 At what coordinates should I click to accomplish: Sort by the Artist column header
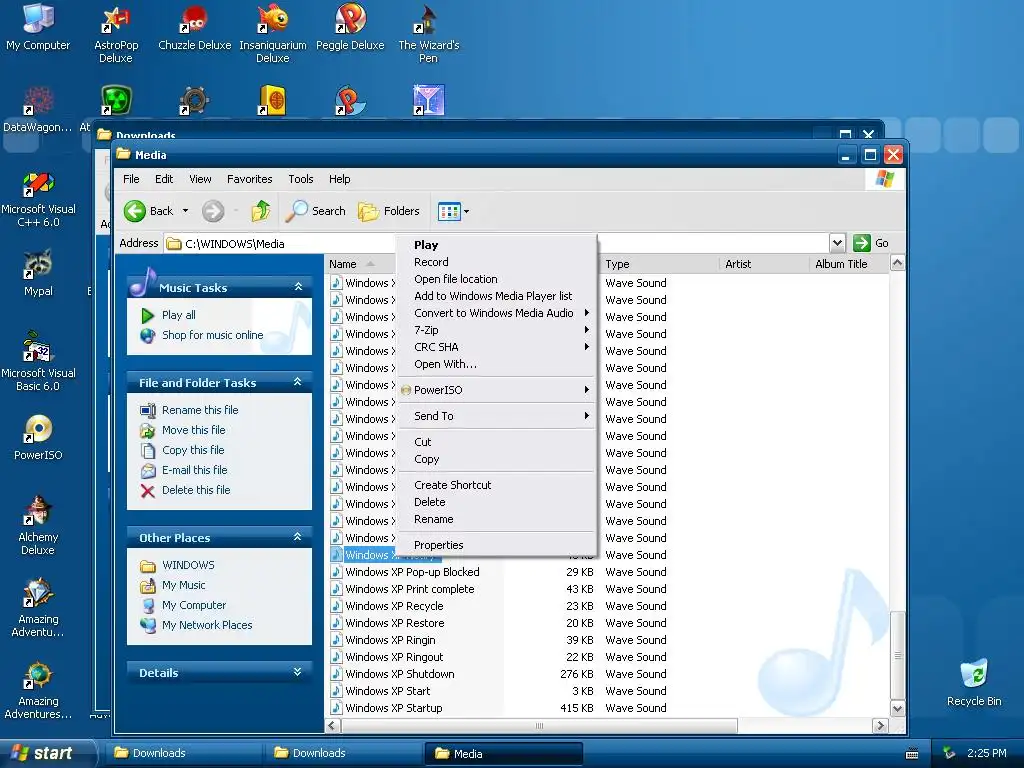764,264
